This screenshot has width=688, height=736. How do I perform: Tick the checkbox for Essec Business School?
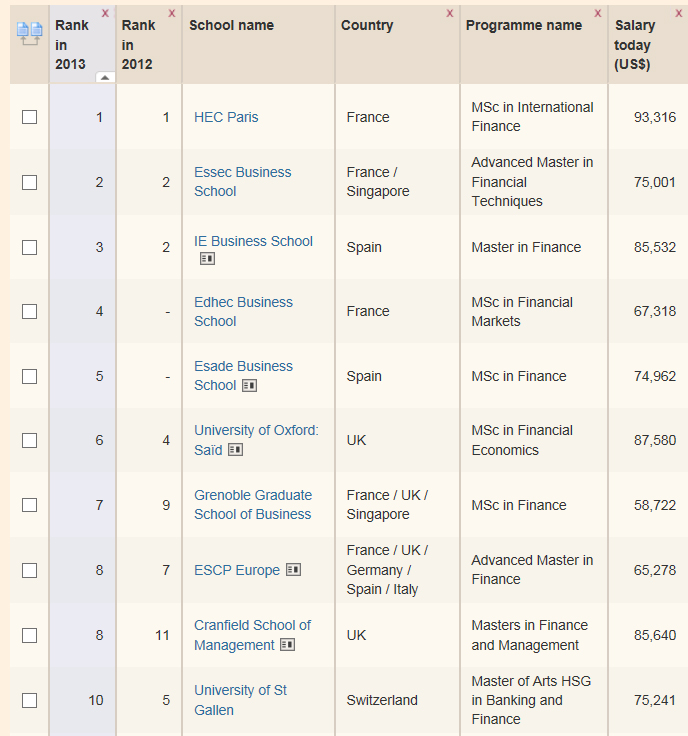(30, 182)
